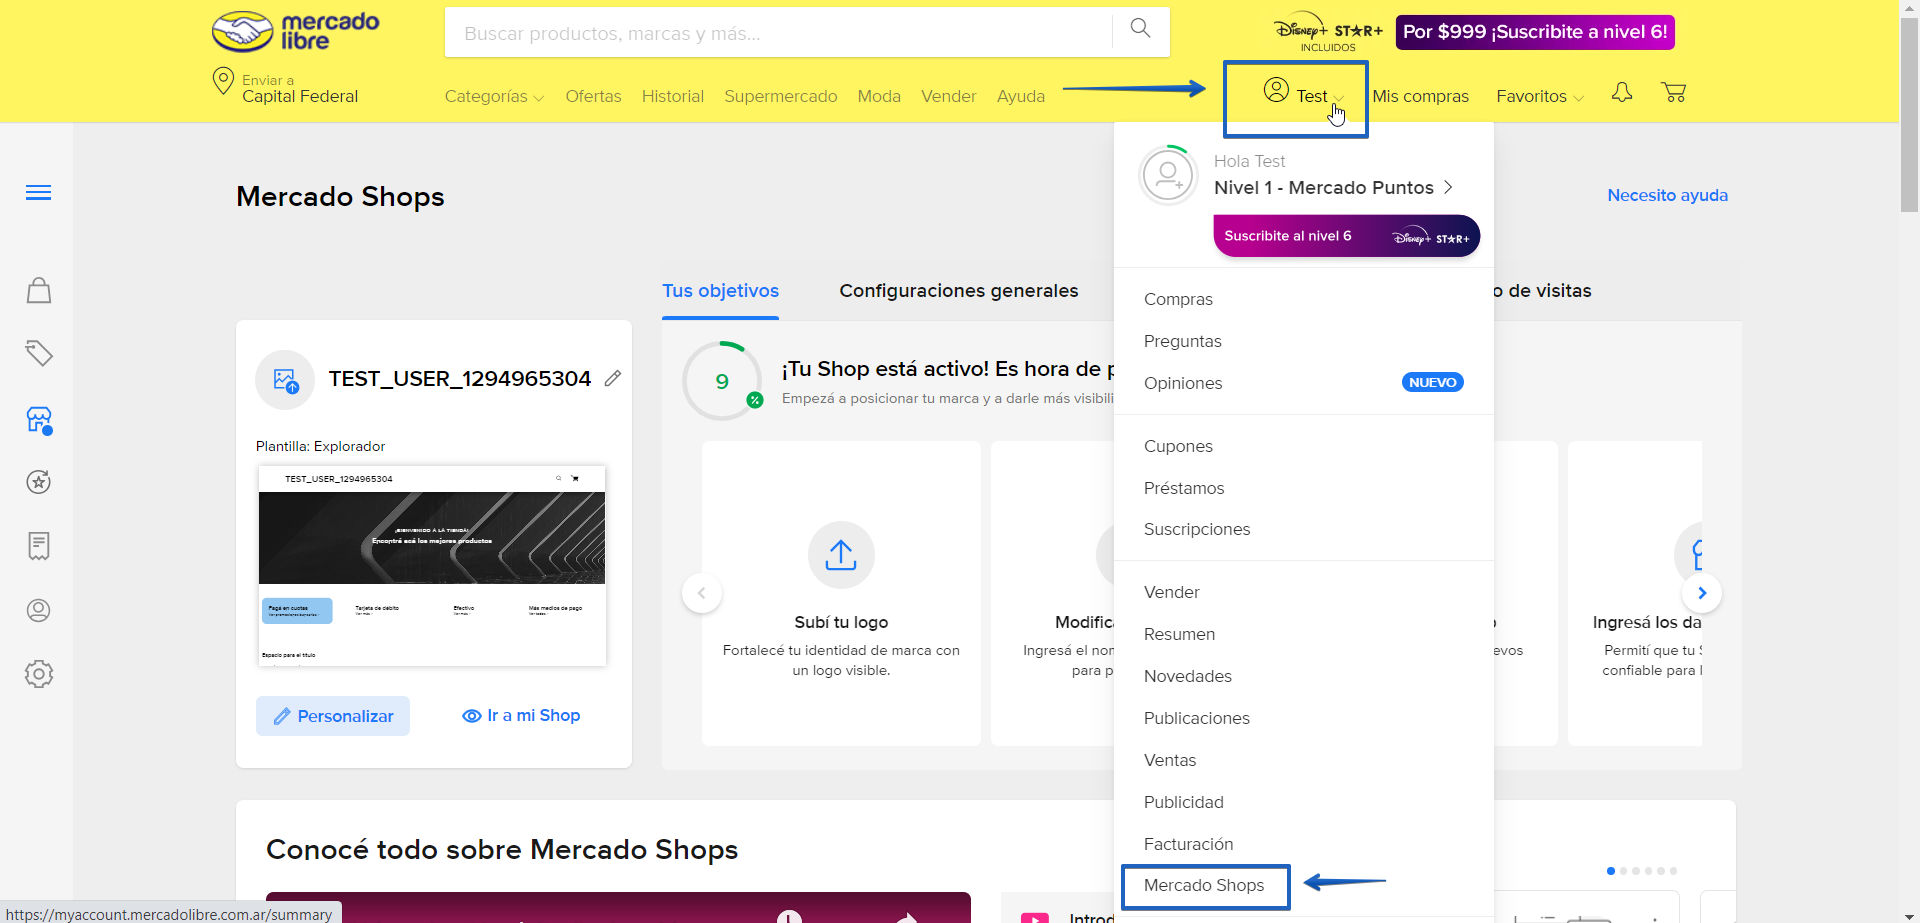This screenshot has width=1920, height=923.
Task: Select the price tag icon in sidebar
Action: [x=38, y=354]
